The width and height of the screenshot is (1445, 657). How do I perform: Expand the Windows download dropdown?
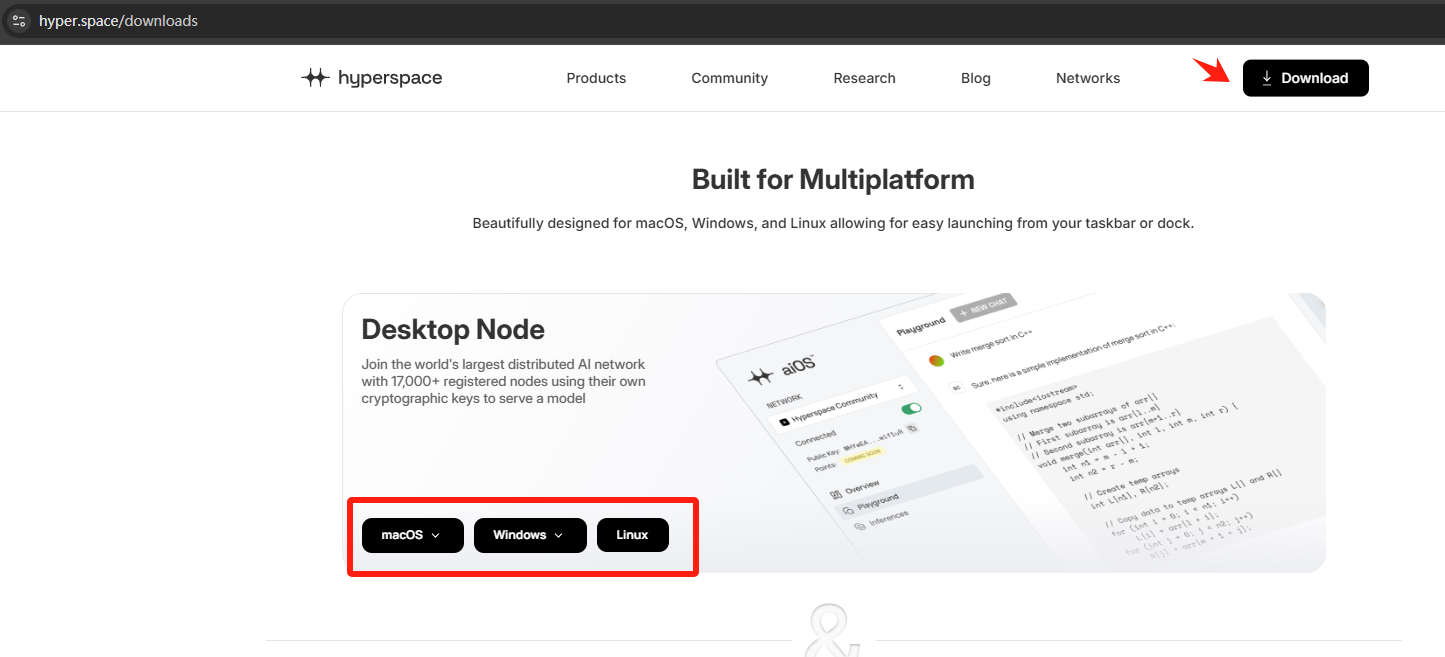tap(529, 535)
